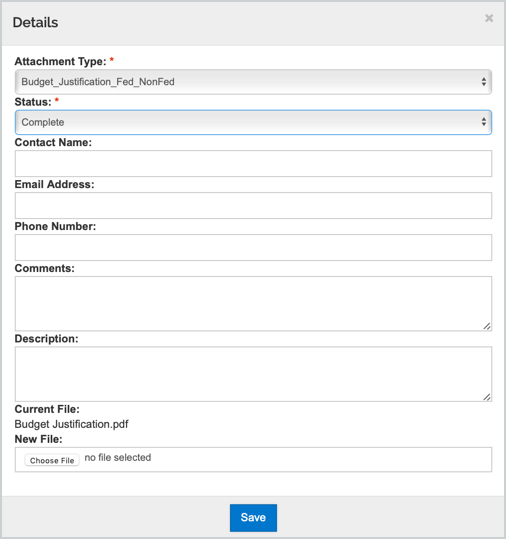
Task: Click inside the Description text area
Action: click(253, 374)
